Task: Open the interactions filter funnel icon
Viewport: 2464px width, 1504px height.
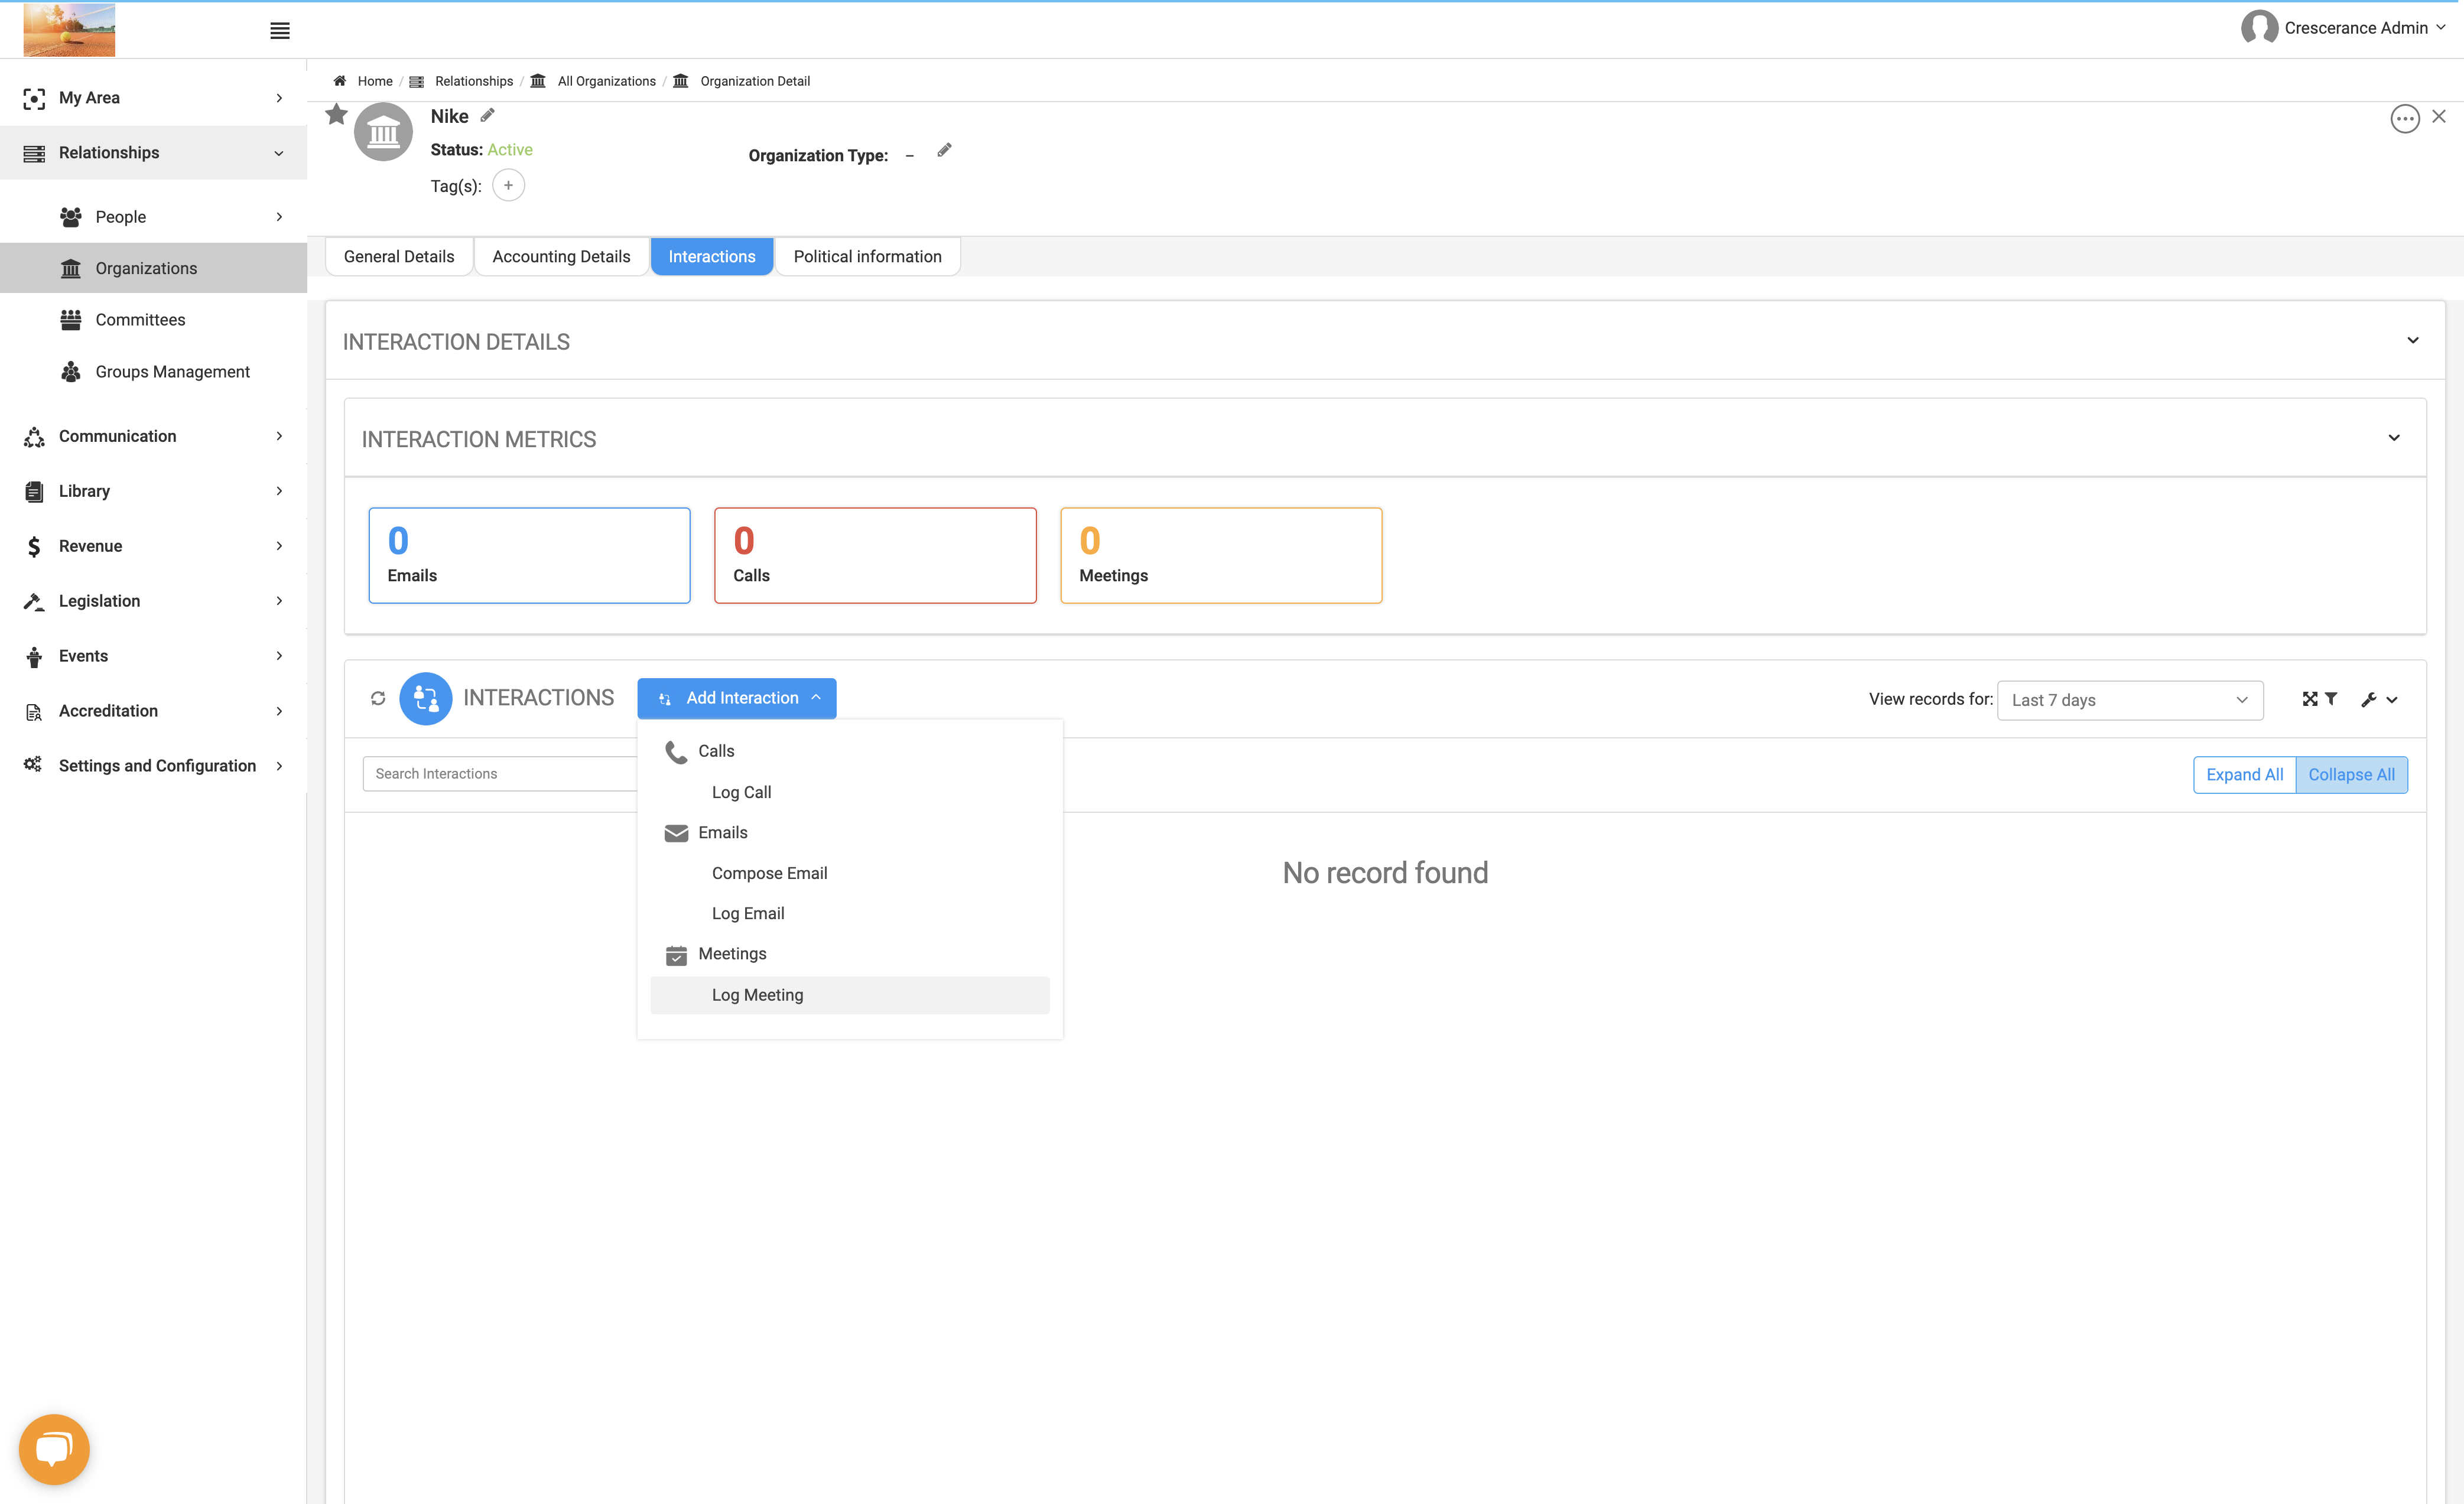Action: click(2331, 699)
